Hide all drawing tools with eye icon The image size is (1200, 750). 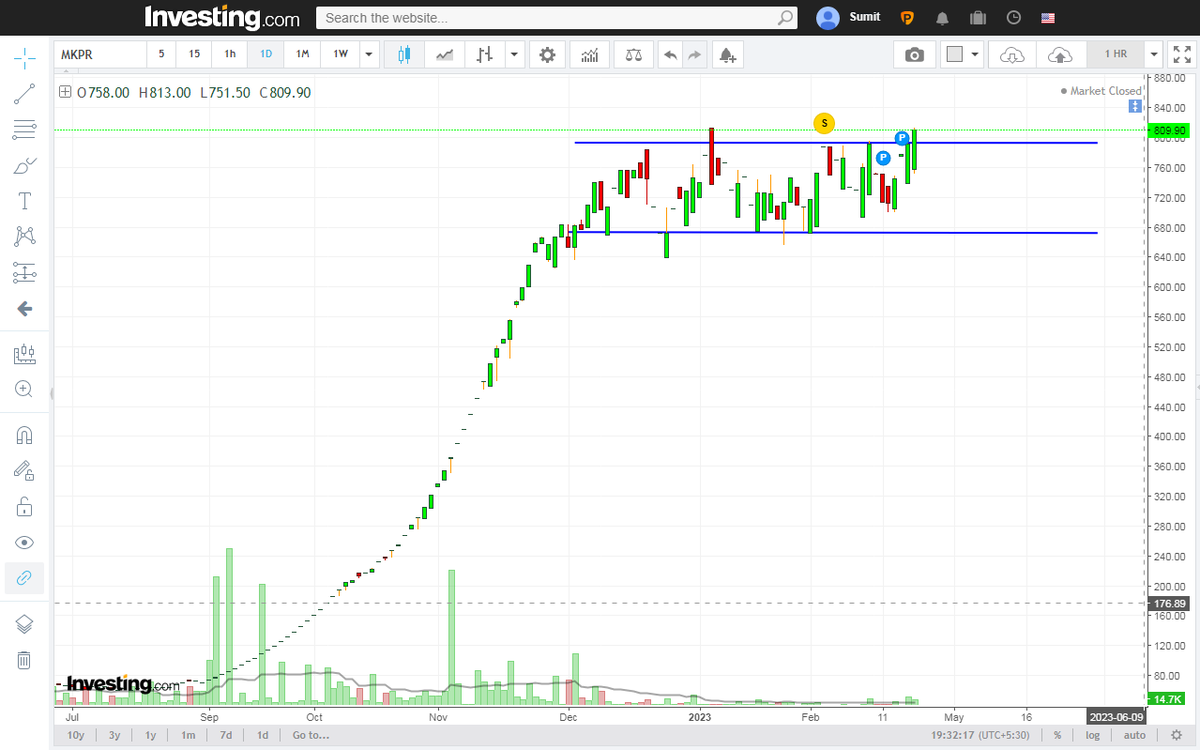click(24, 542)
